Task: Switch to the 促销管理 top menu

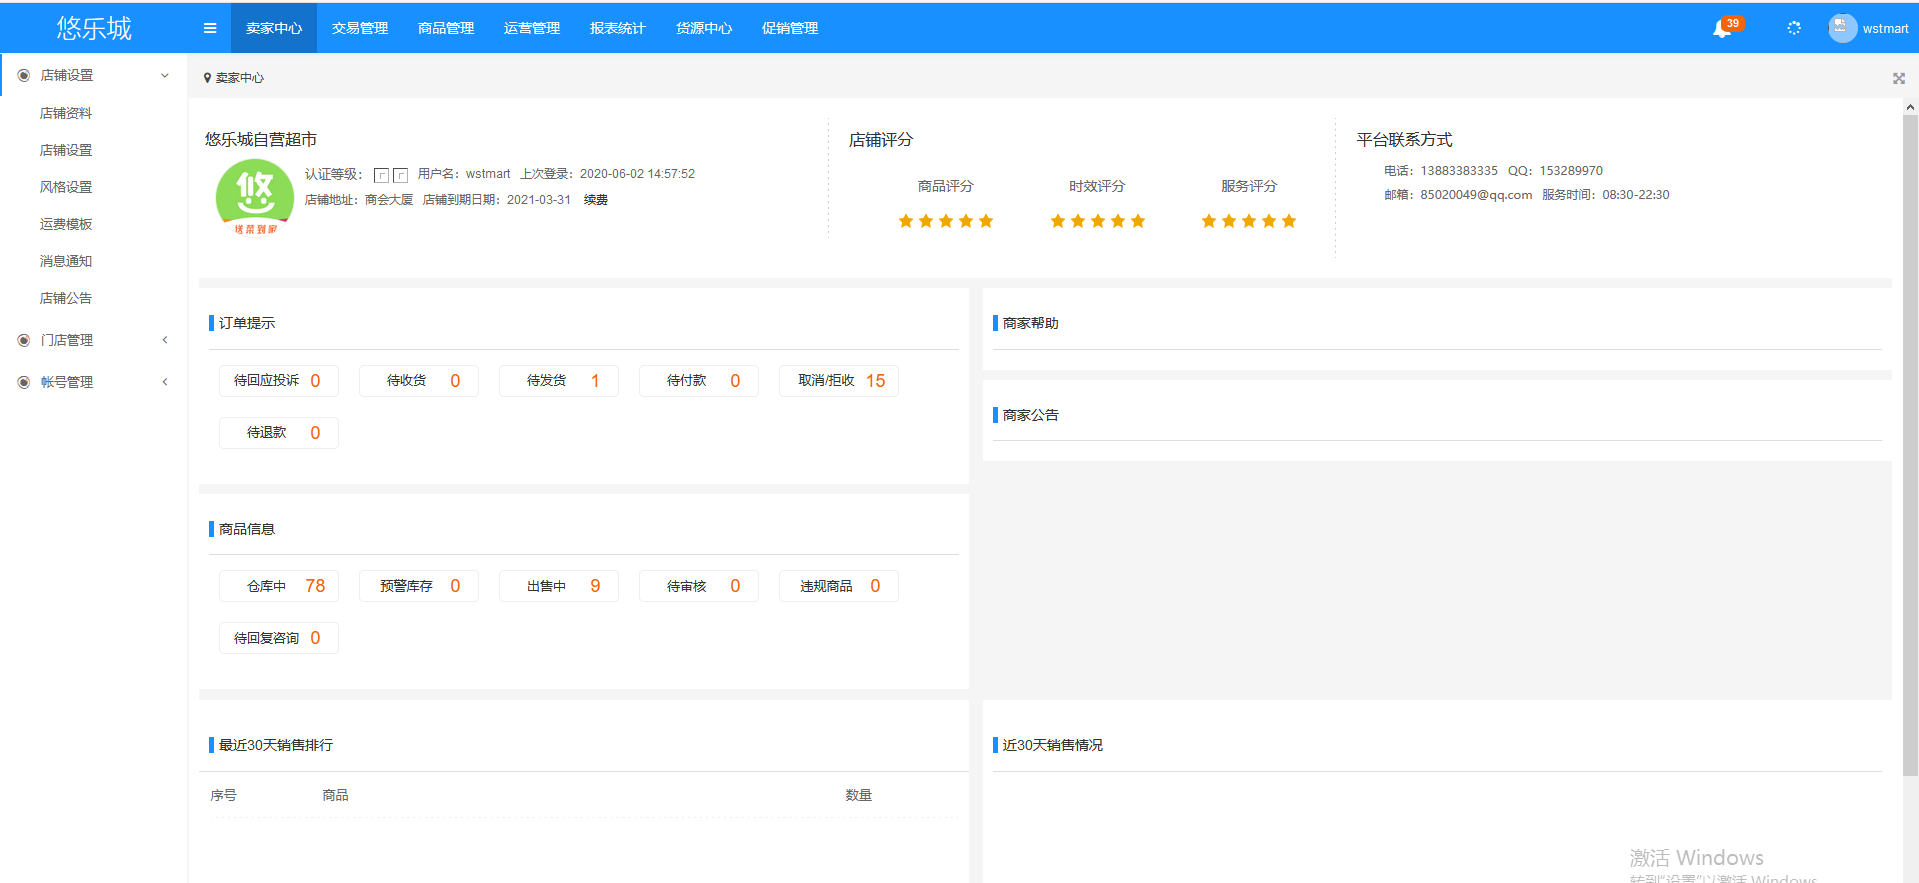Action: 790,28
